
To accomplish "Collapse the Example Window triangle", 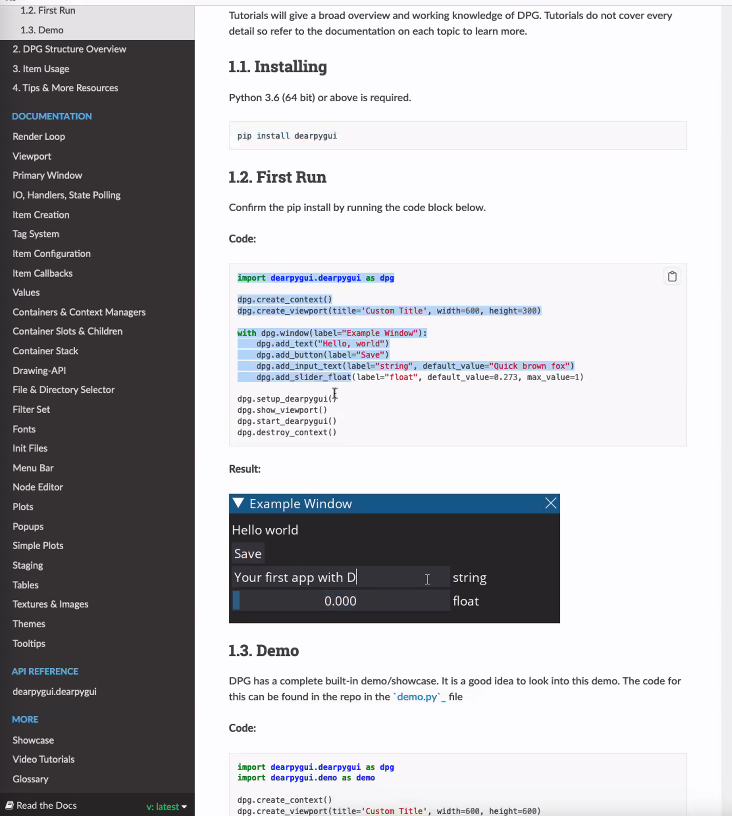I will coord(238,503).
